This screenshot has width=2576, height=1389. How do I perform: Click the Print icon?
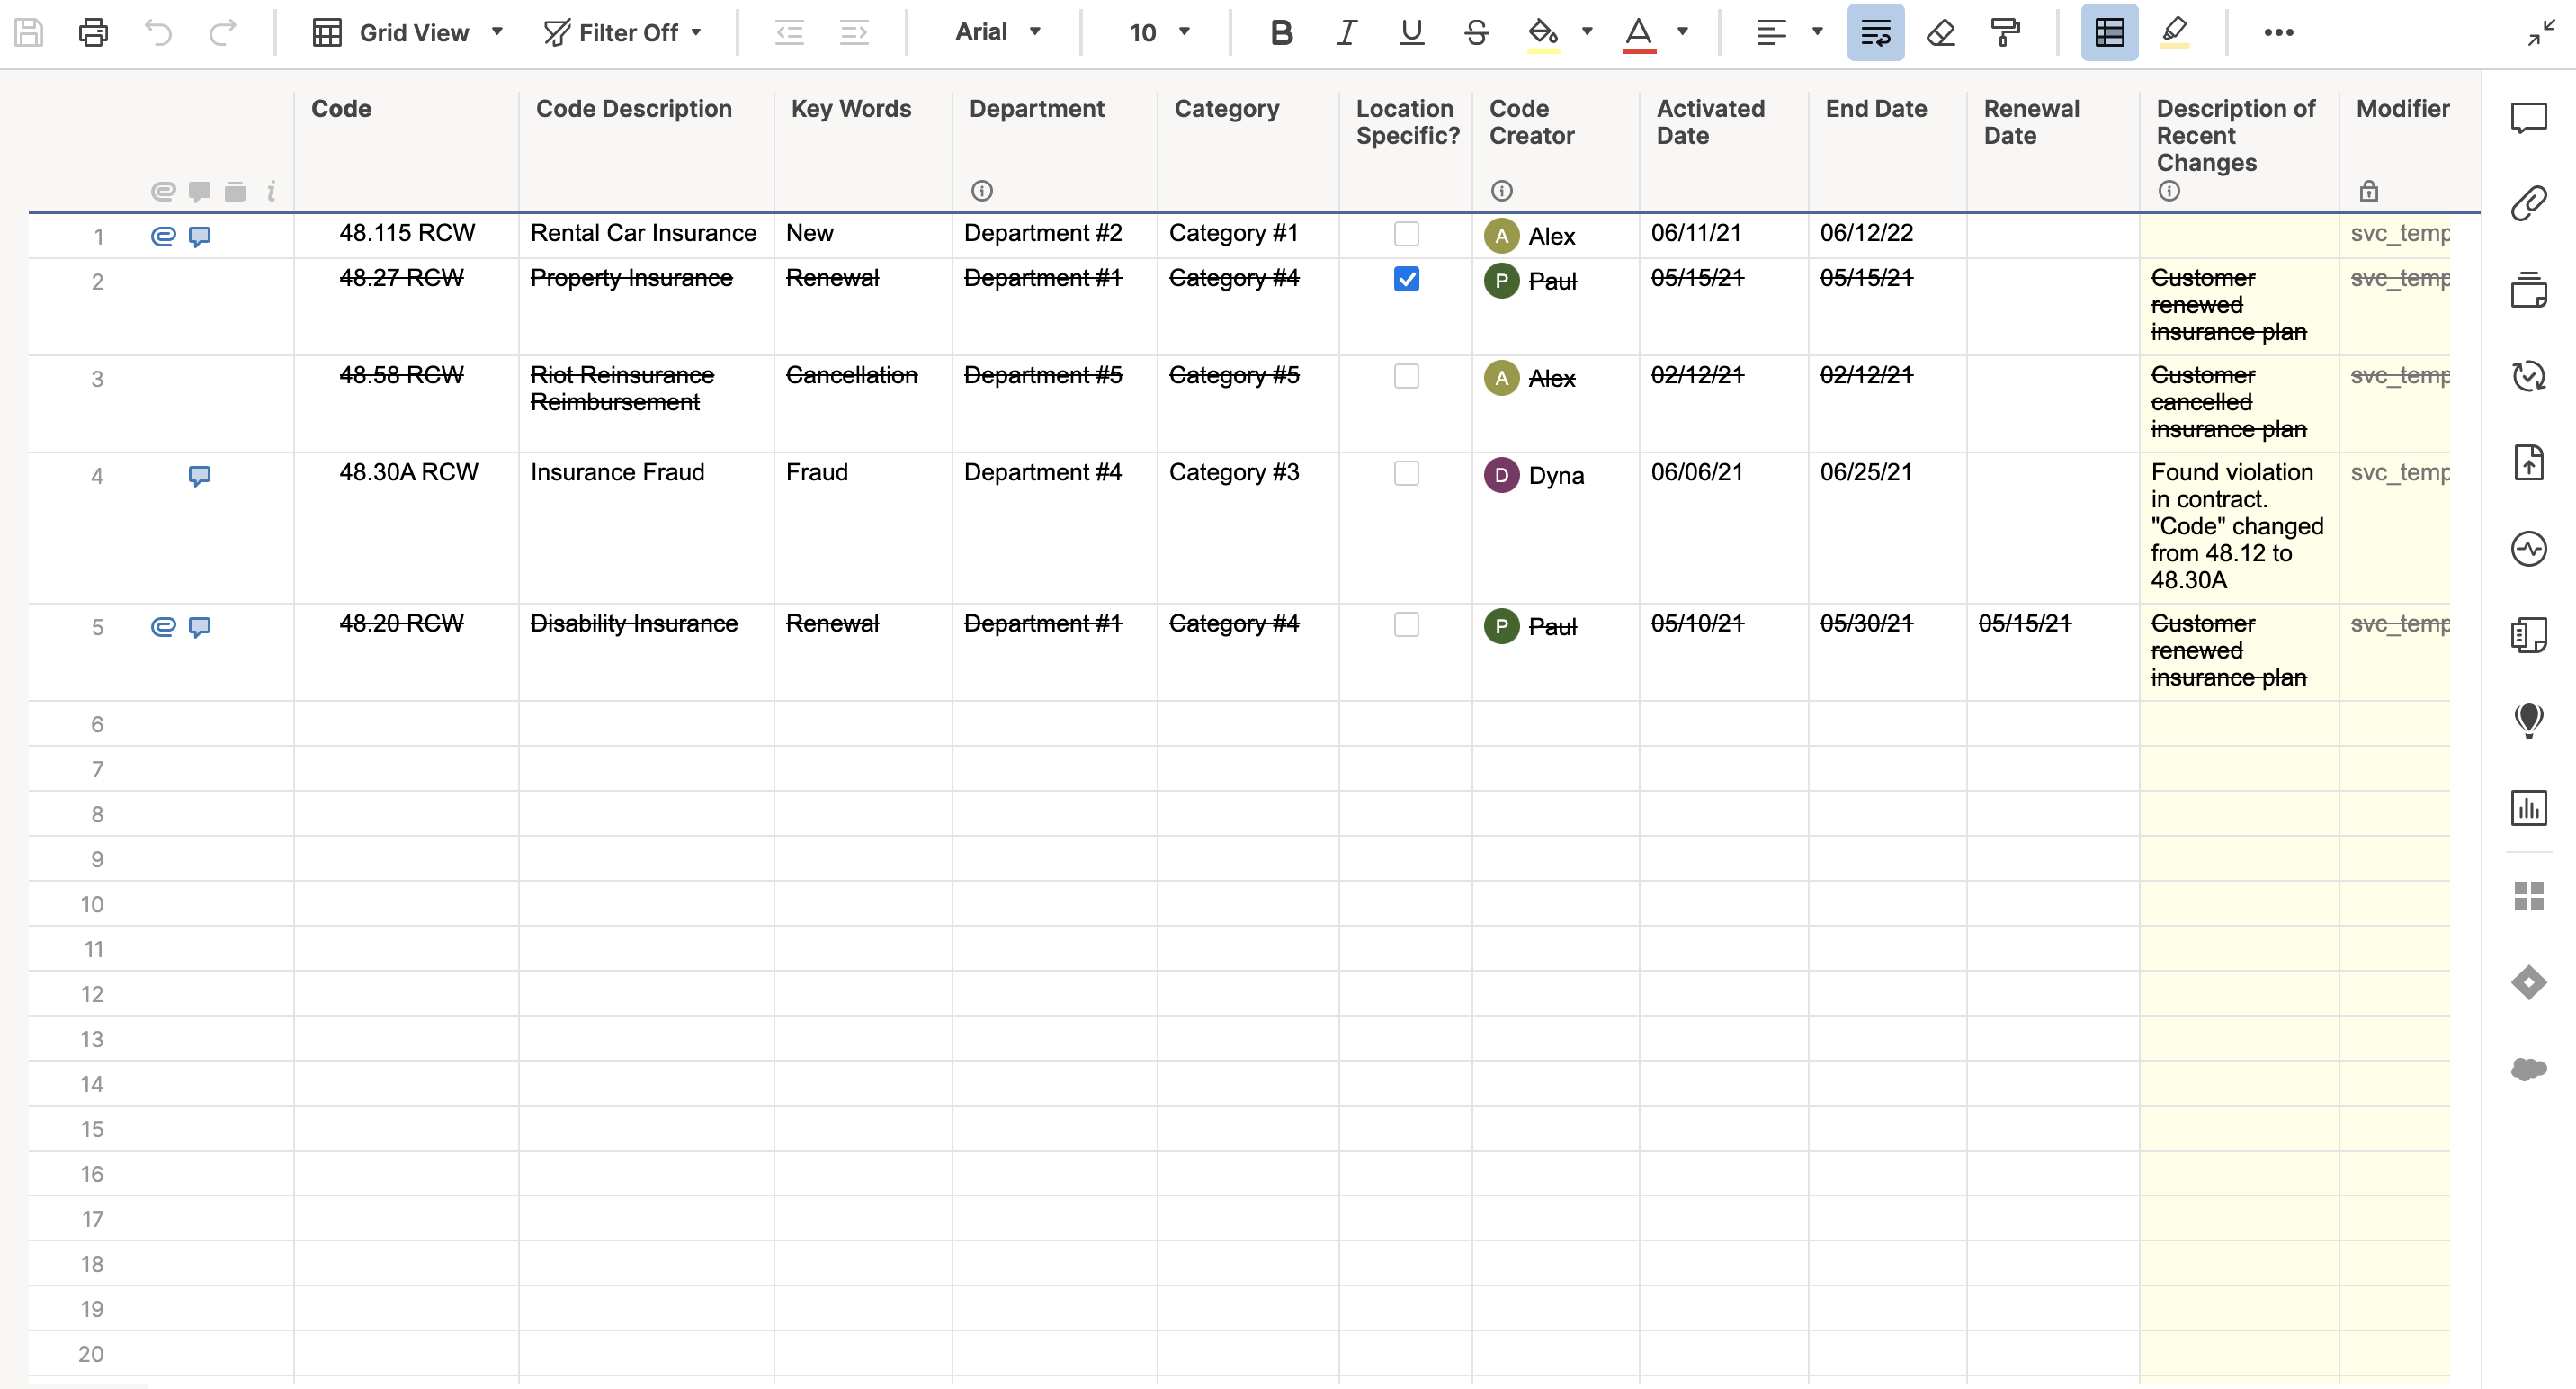tap(93, 33)
